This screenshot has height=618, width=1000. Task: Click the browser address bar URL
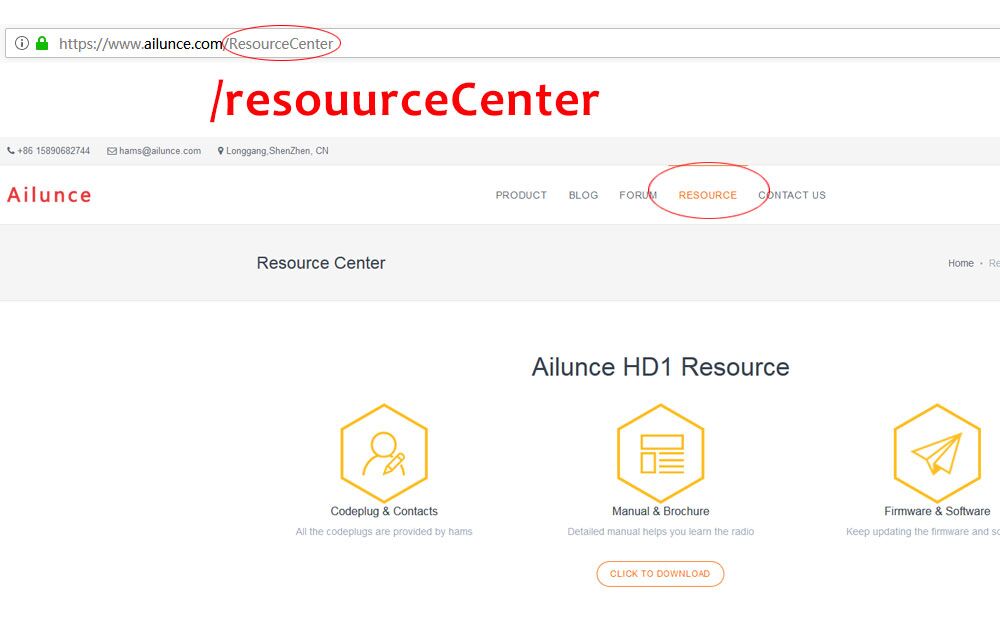pyautogui.click(x=196, y=43)
